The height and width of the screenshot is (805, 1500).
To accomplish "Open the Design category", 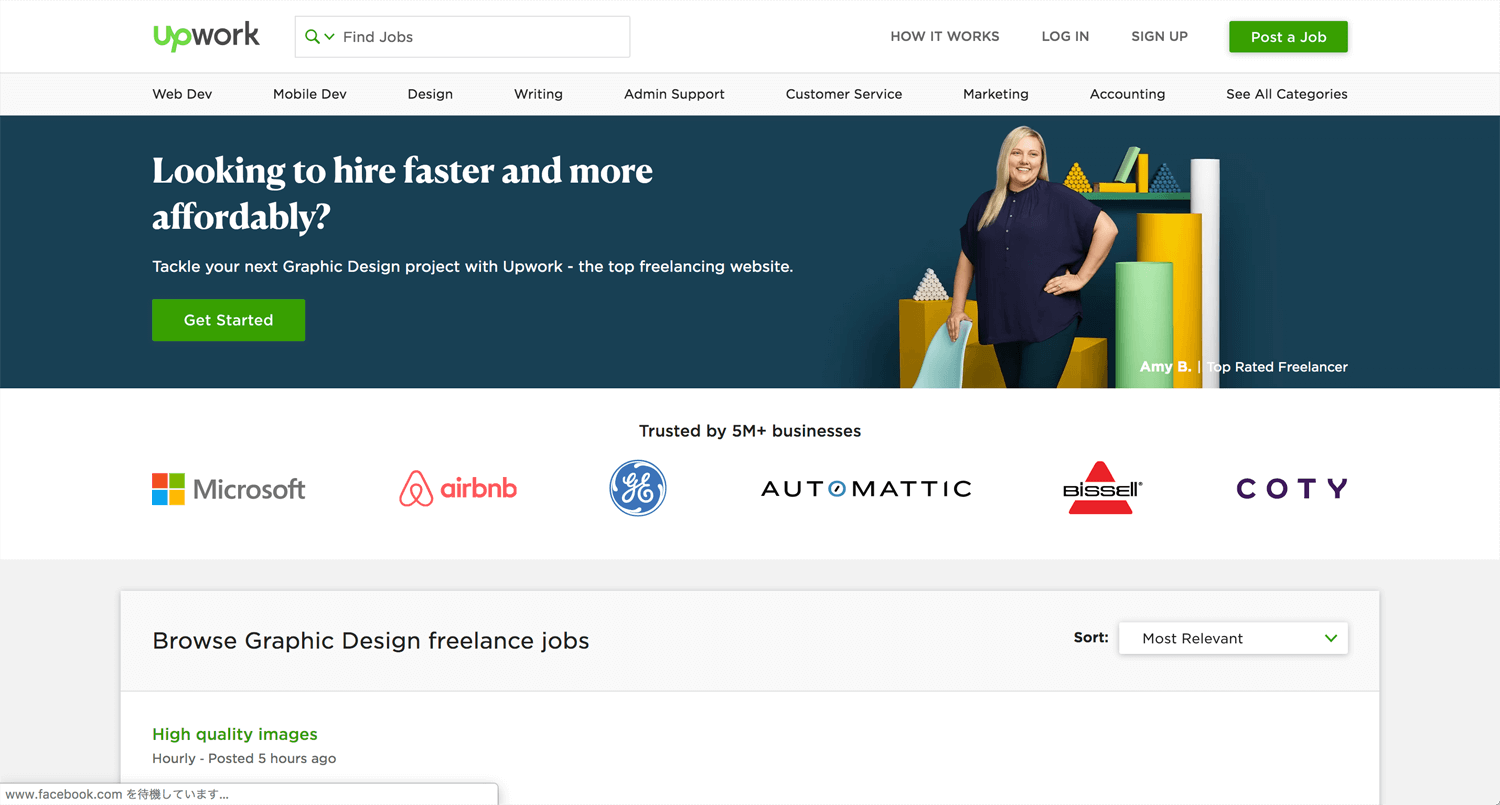I will click(430, 94).
